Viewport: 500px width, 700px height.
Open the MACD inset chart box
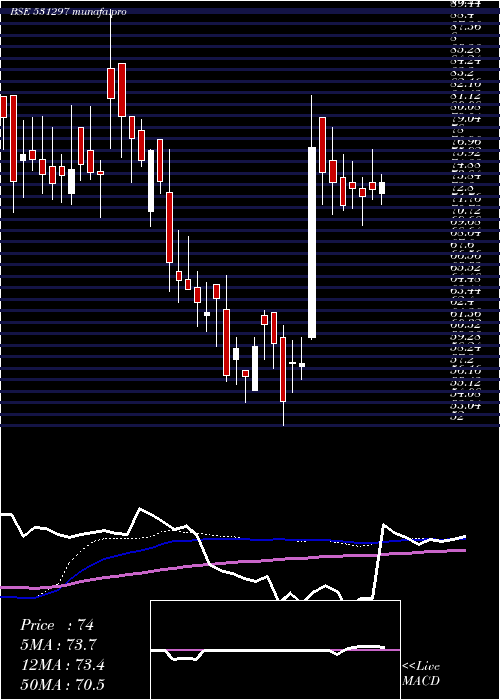[x=275, y=650]
